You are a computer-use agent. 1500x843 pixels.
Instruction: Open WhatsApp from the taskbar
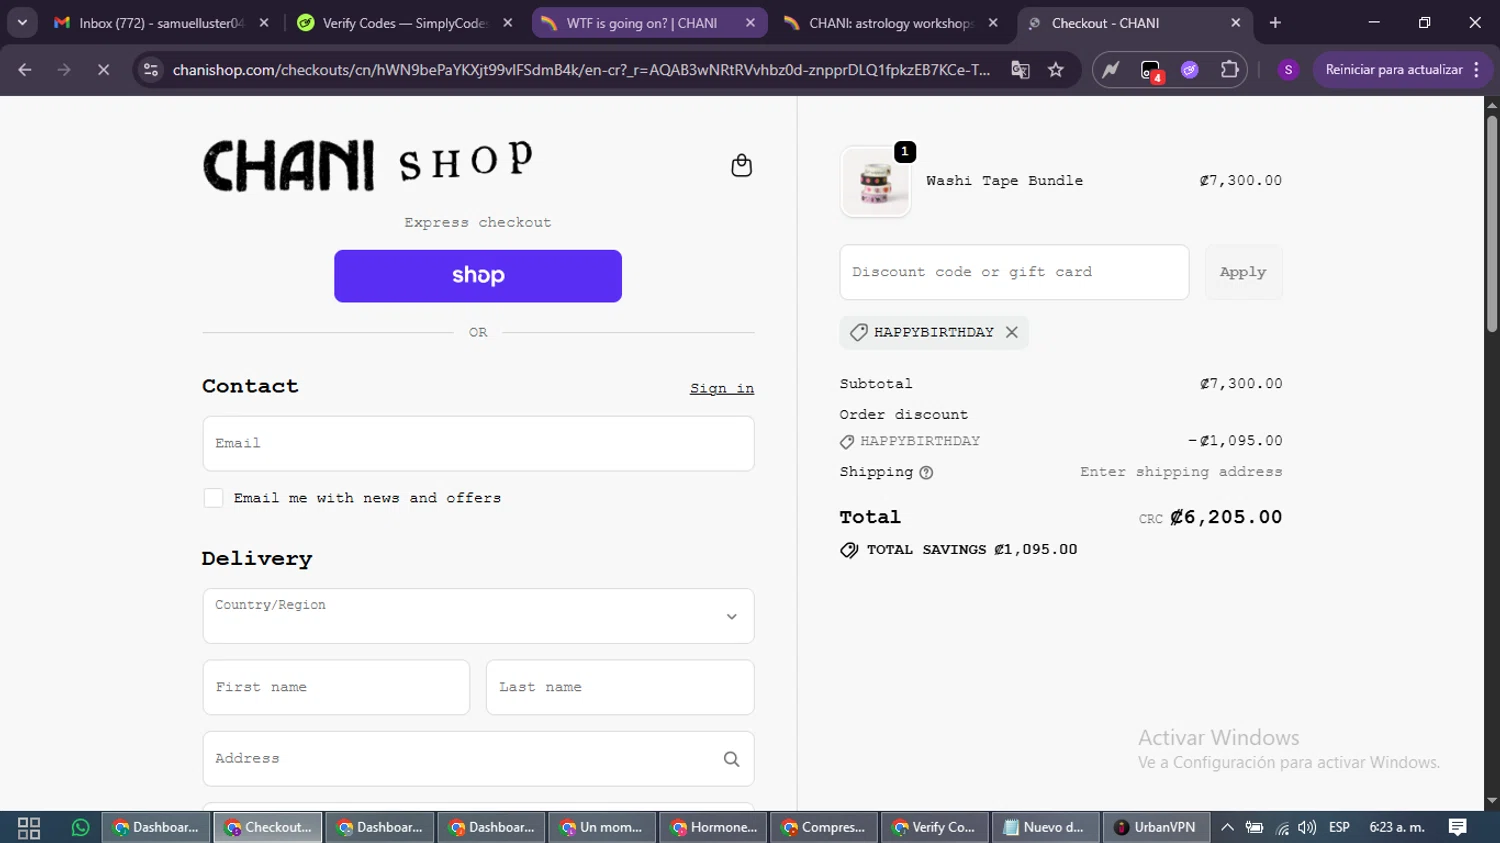coord(80,828)
